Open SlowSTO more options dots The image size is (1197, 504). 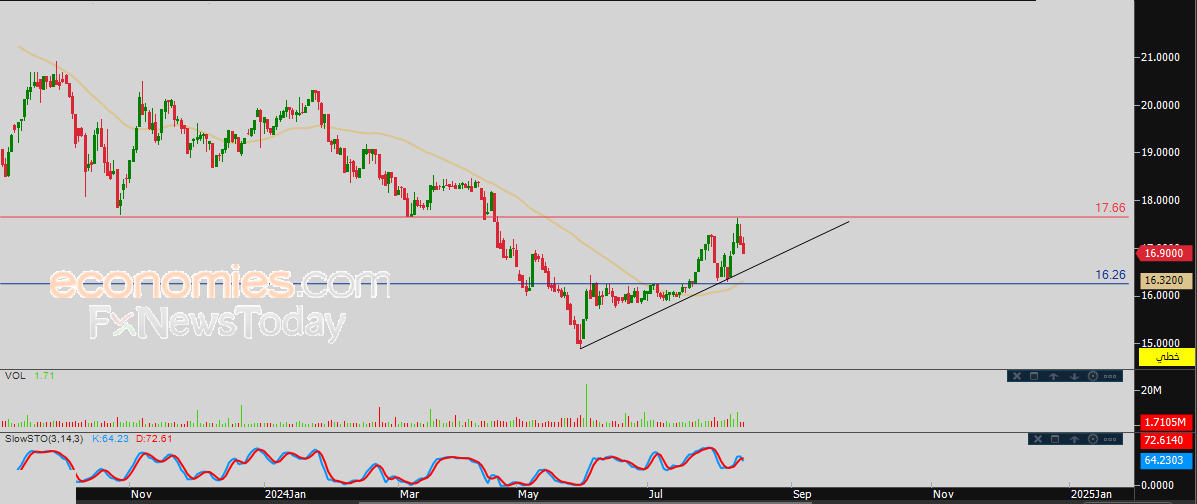(x=1112, y=438)
